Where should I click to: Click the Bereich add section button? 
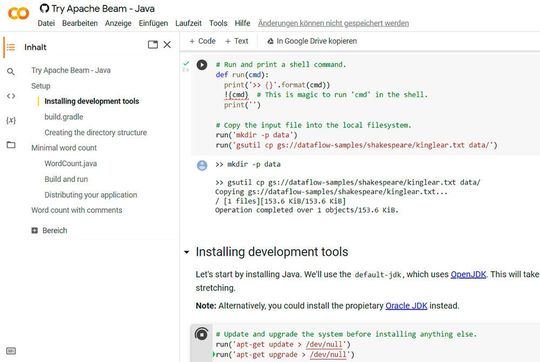(49, 230)
